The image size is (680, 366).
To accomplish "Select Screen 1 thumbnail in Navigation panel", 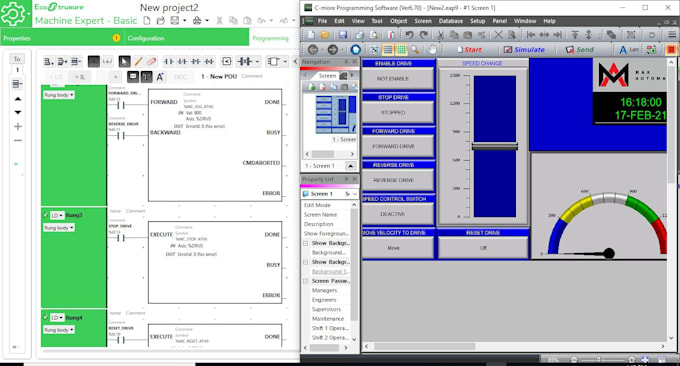I will 336,114.
